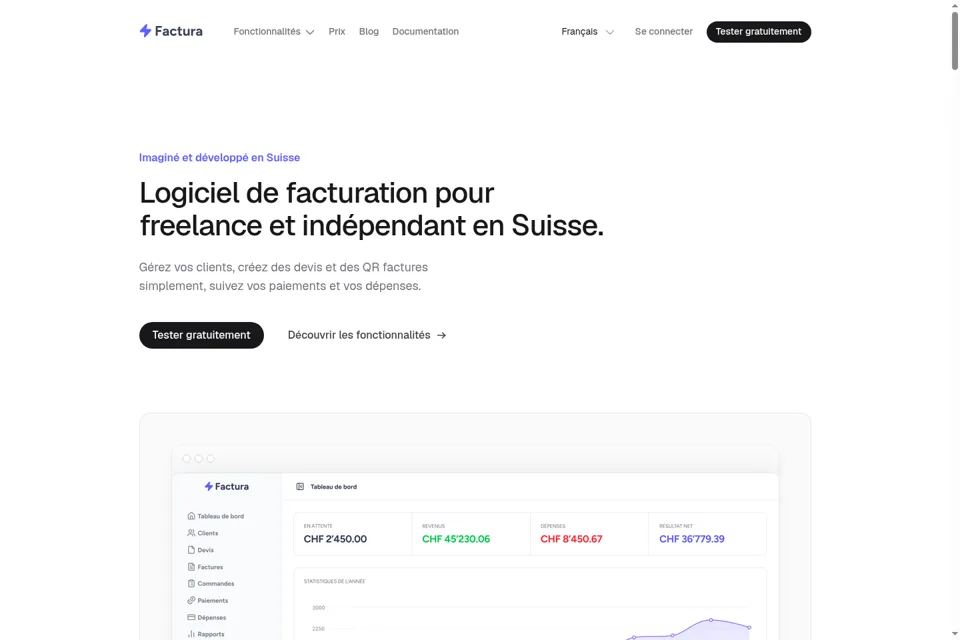Click the En attente value CHF 2'450.00
The height and width of the screenshot is (640, 960).
[336, 539]
